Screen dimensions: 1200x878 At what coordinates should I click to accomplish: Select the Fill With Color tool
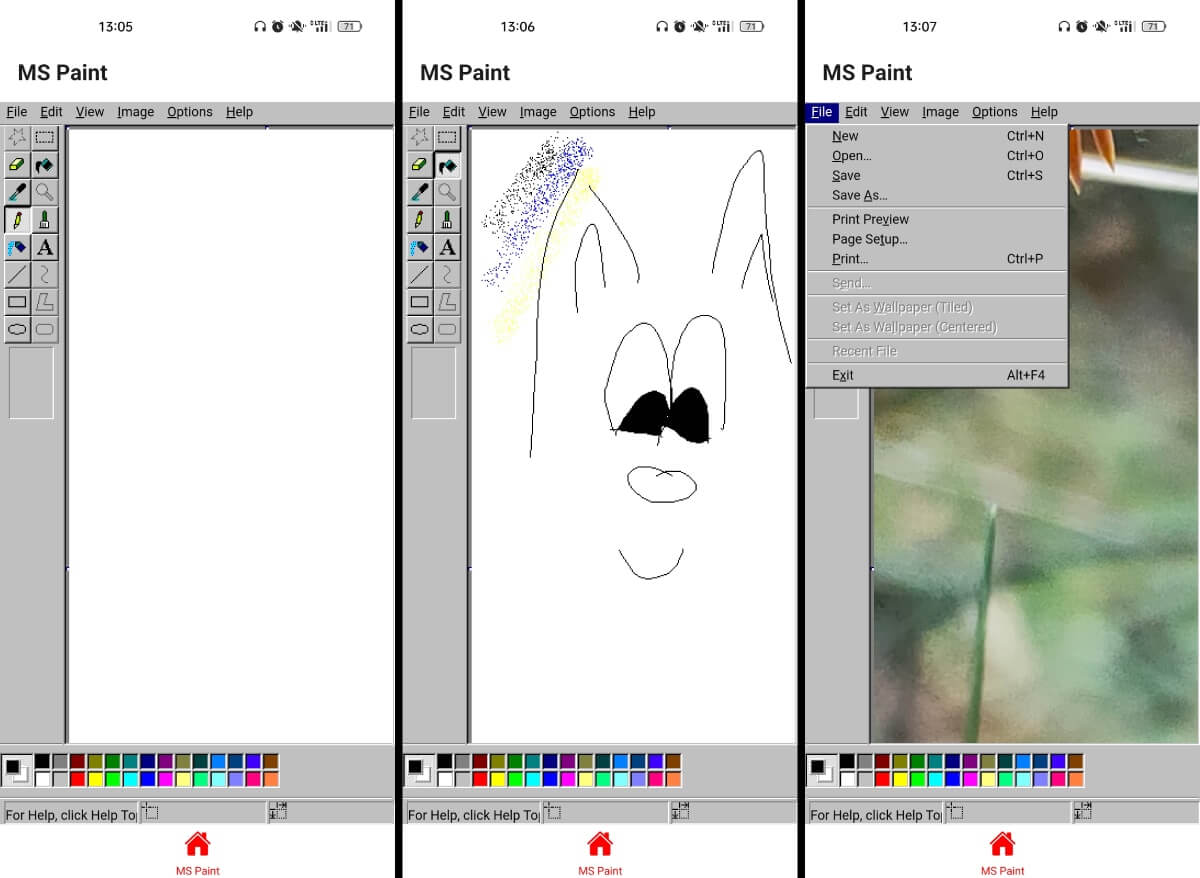45,164
